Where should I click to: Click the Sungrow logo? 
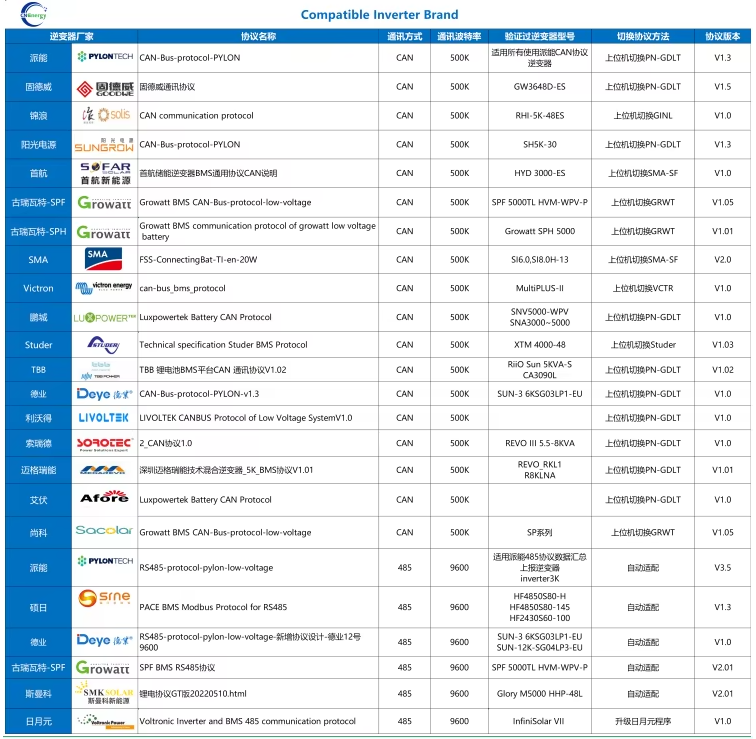(104, 144)
